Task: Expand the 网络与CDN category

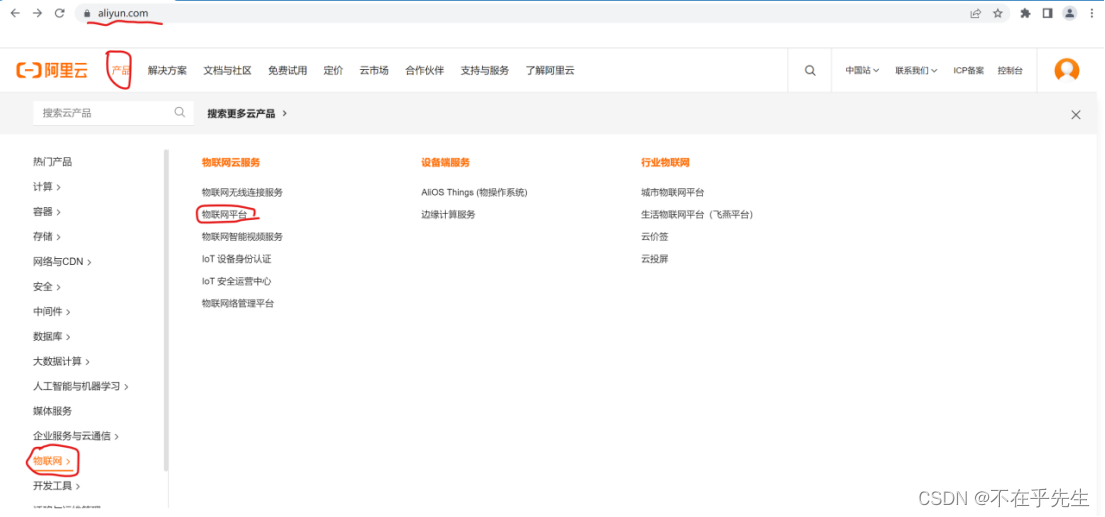Action: pos(62,262)
